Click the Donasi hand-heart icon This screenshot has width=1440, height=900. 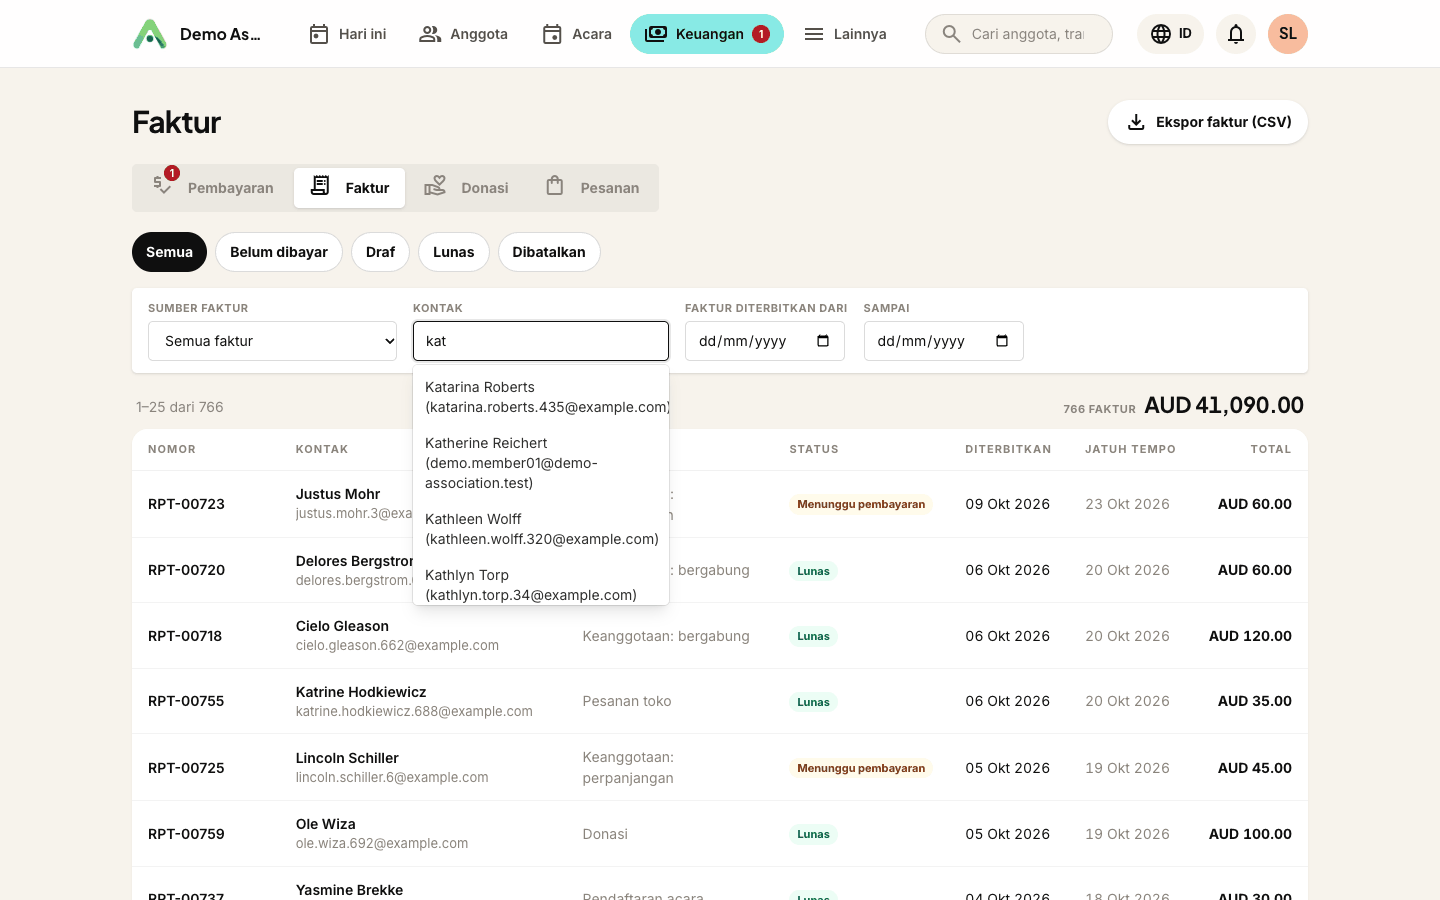[435, 186]
